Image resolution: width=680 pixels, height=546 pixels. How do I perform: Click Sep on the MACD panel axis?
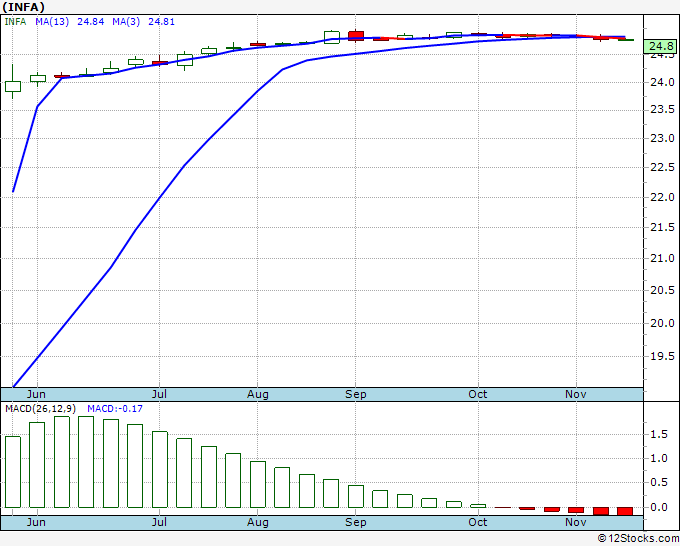tap(356, 522)
